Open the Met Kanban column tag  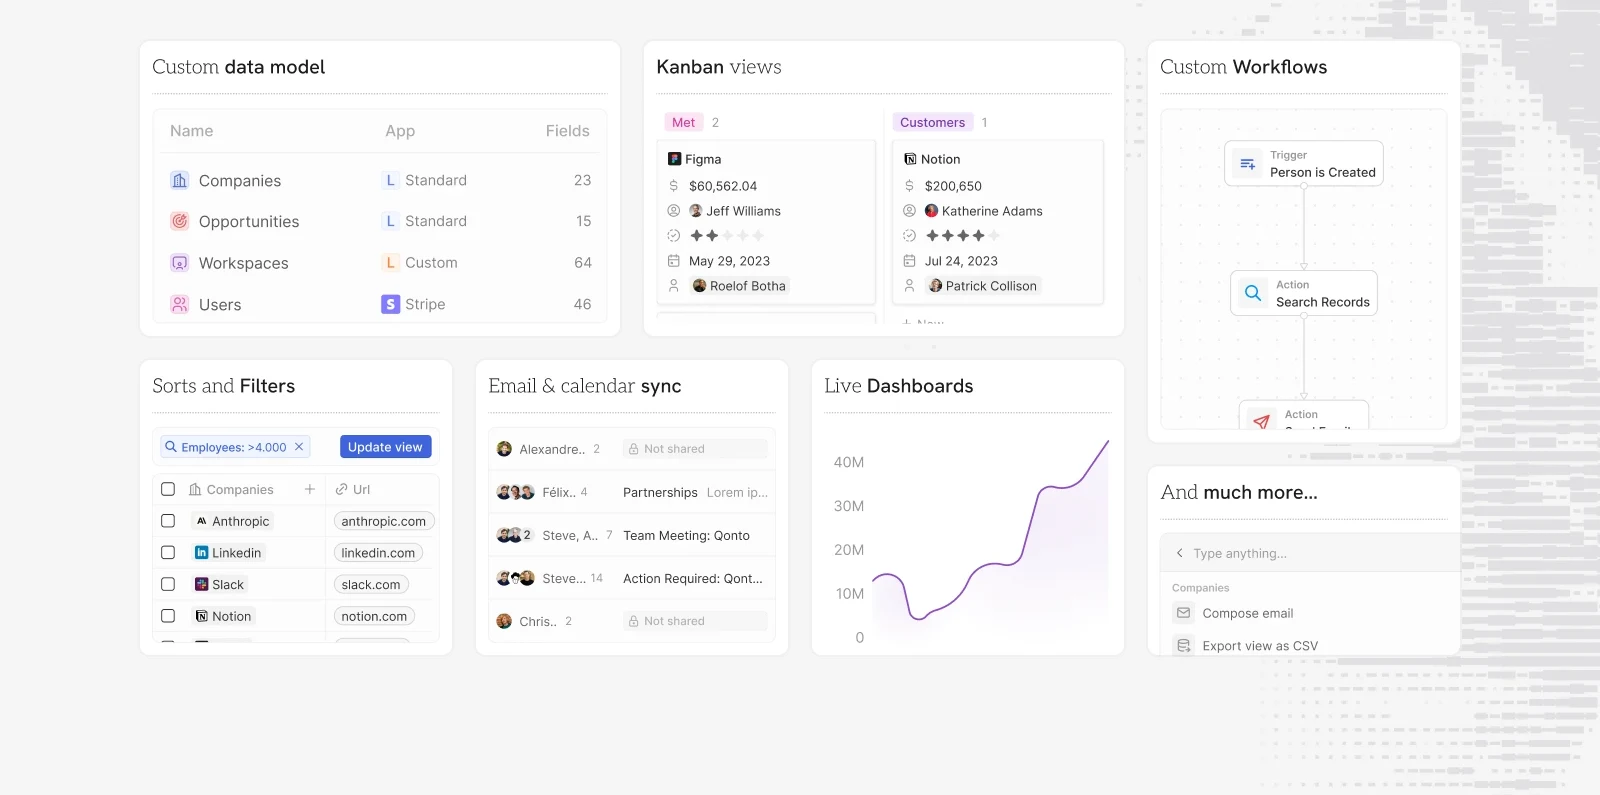[684, 122]
